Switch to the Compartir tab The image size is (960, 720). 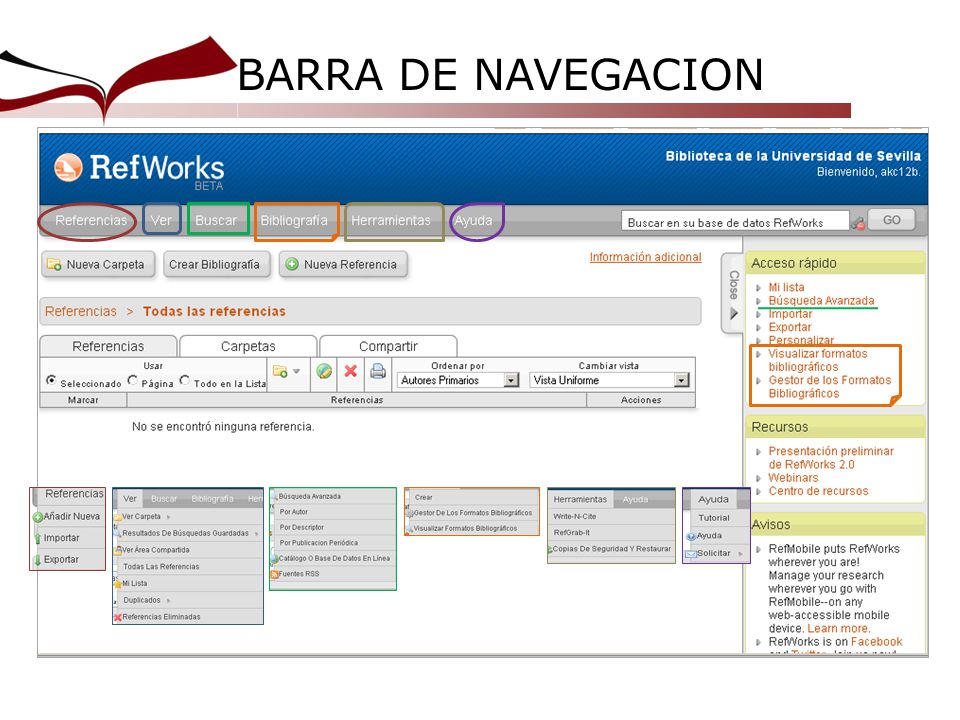pyautogui.click(x=388, y=346)
